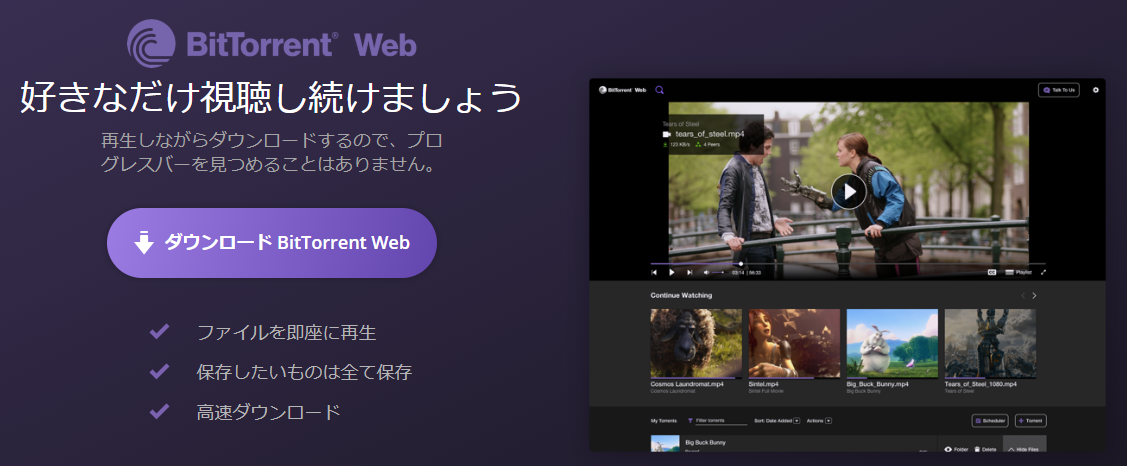Click the small play control in player bar

tap(672, 273)
